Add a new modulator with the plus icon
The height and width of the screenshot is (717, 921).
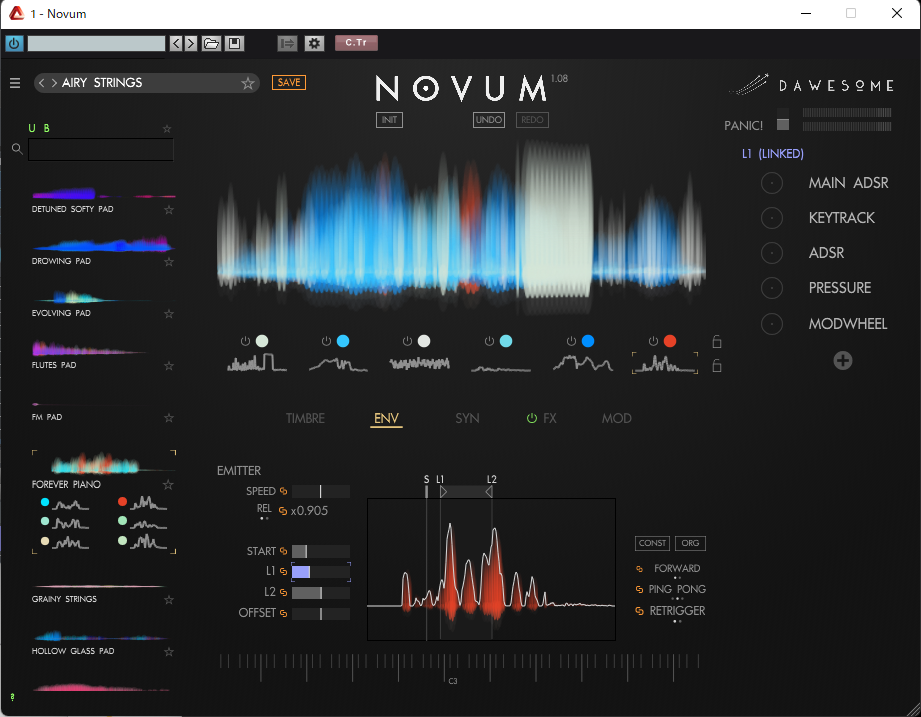click(x=842, y=361)
